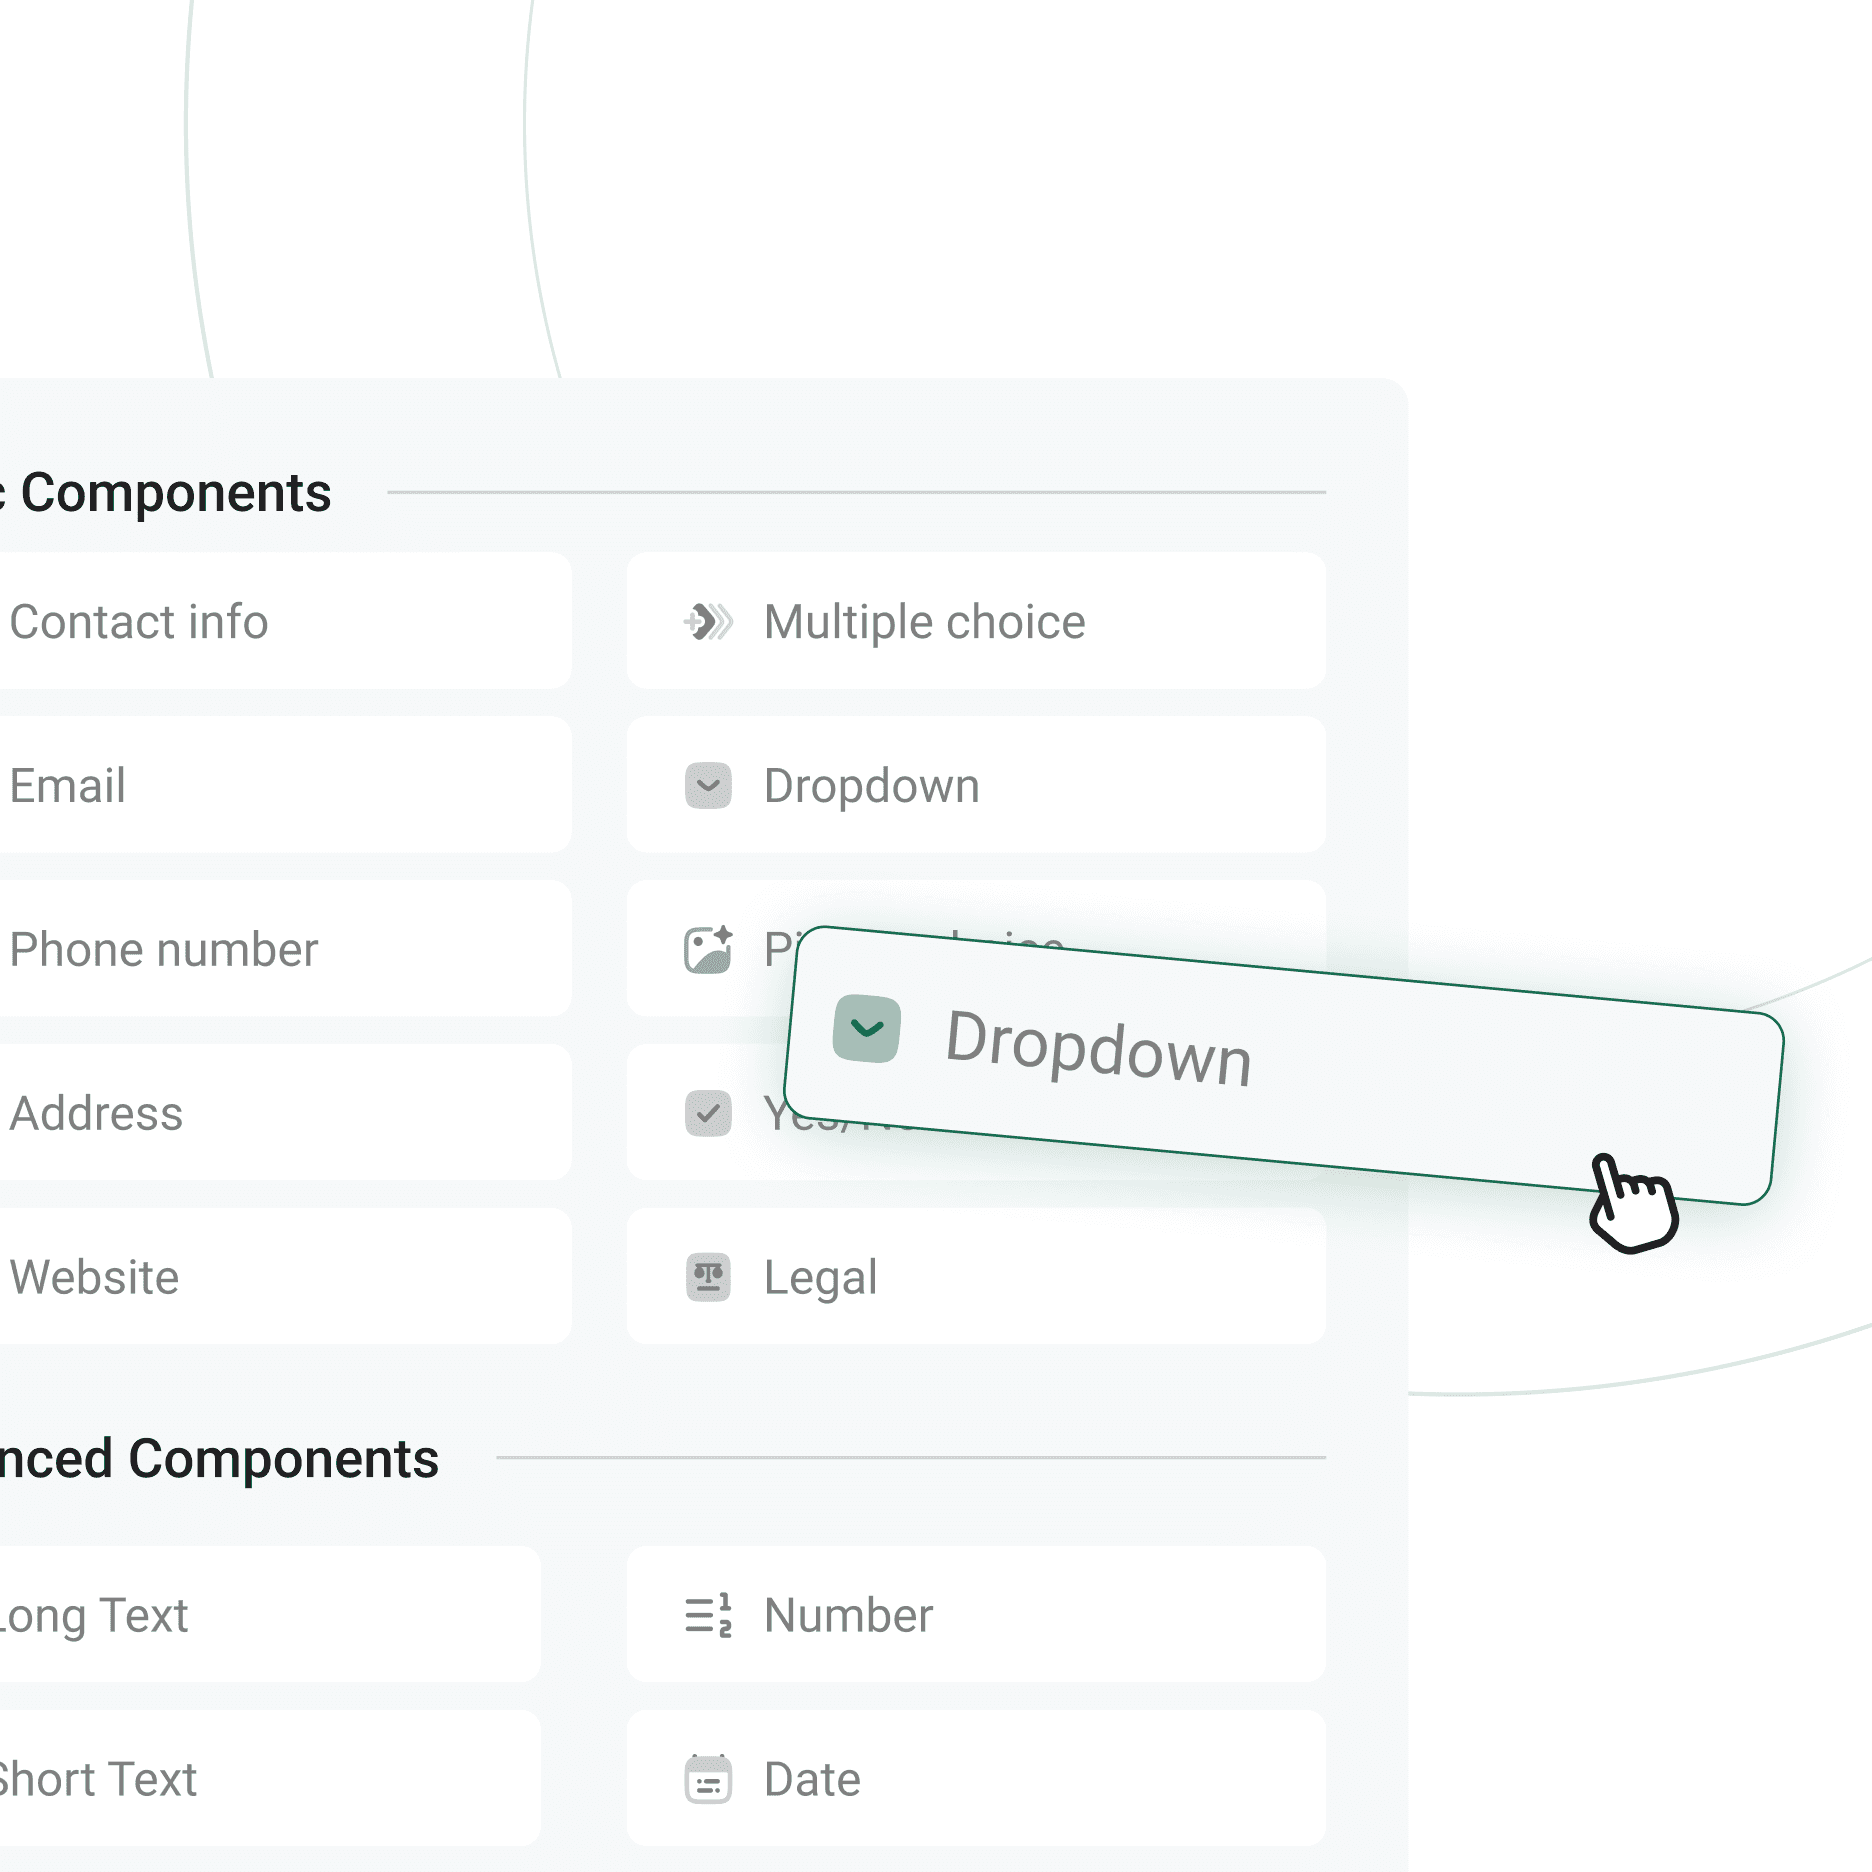Viewport: 1872px width, 1872px height.
Task: Click the green chevron on dragged Dropdown
Action: point(866,1029)
